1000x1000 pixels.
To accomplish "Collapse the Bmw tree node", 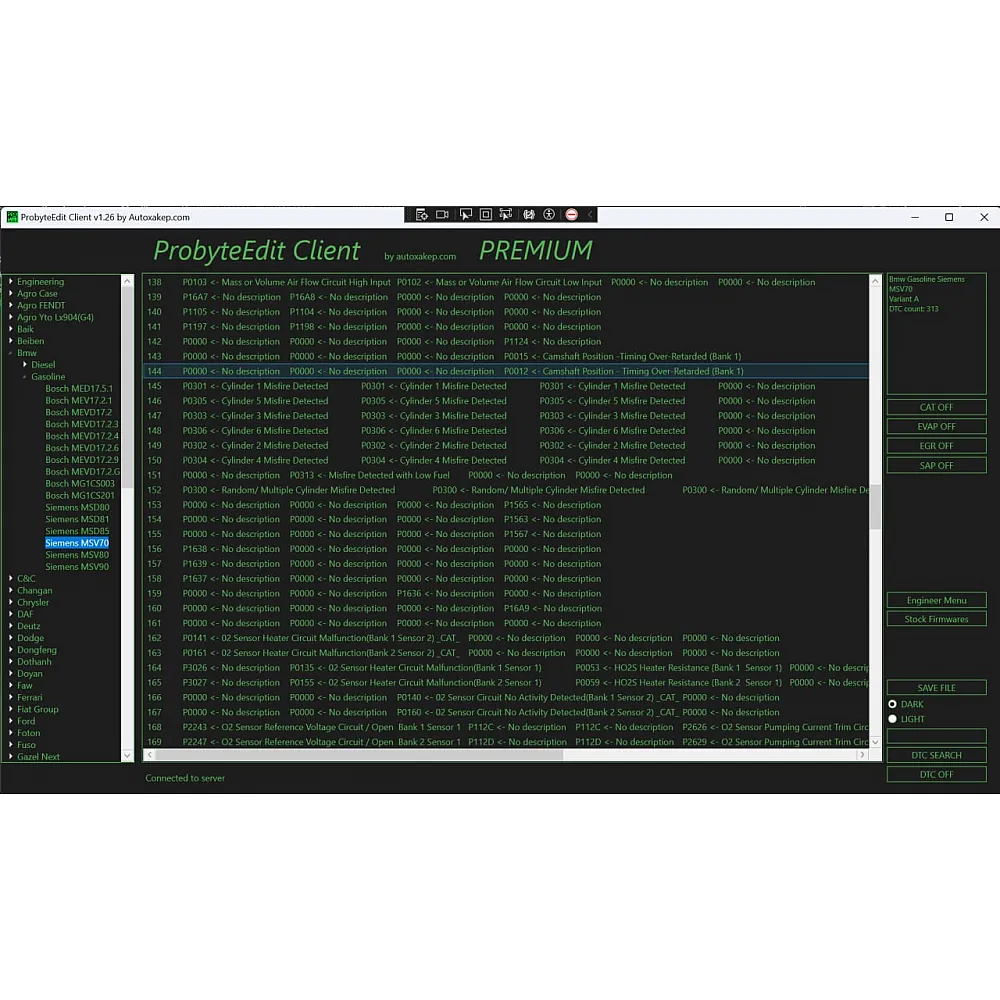I will (11, 353).
